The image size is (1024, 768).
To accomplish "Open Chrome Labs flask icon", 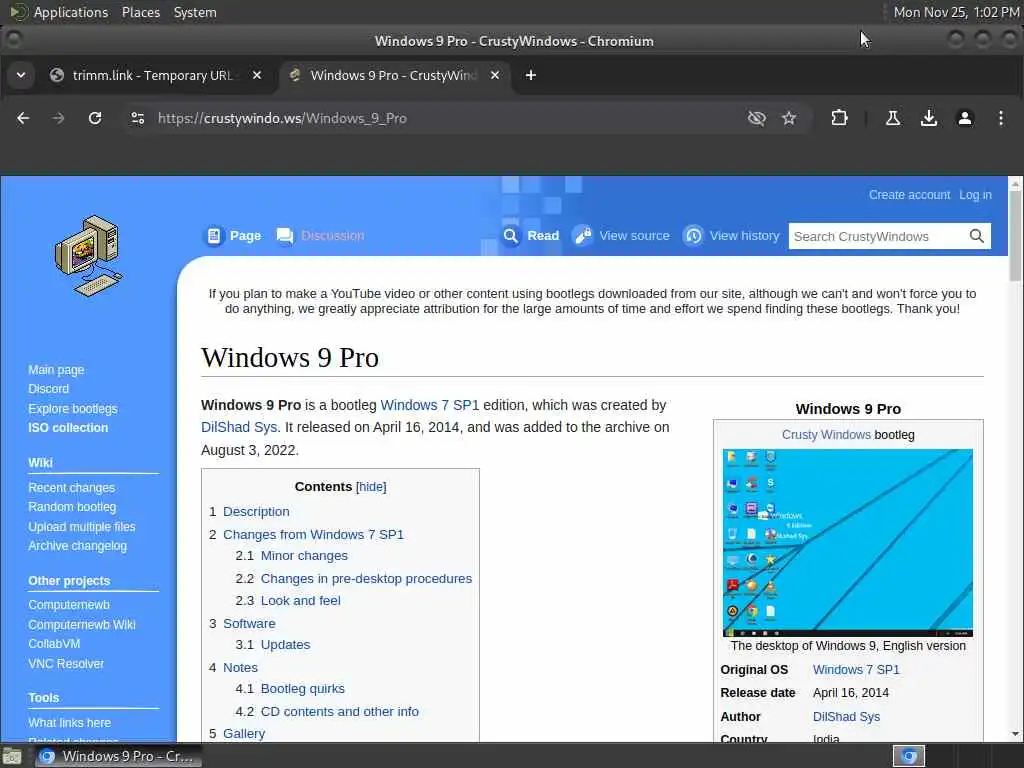I will [893, 118].
